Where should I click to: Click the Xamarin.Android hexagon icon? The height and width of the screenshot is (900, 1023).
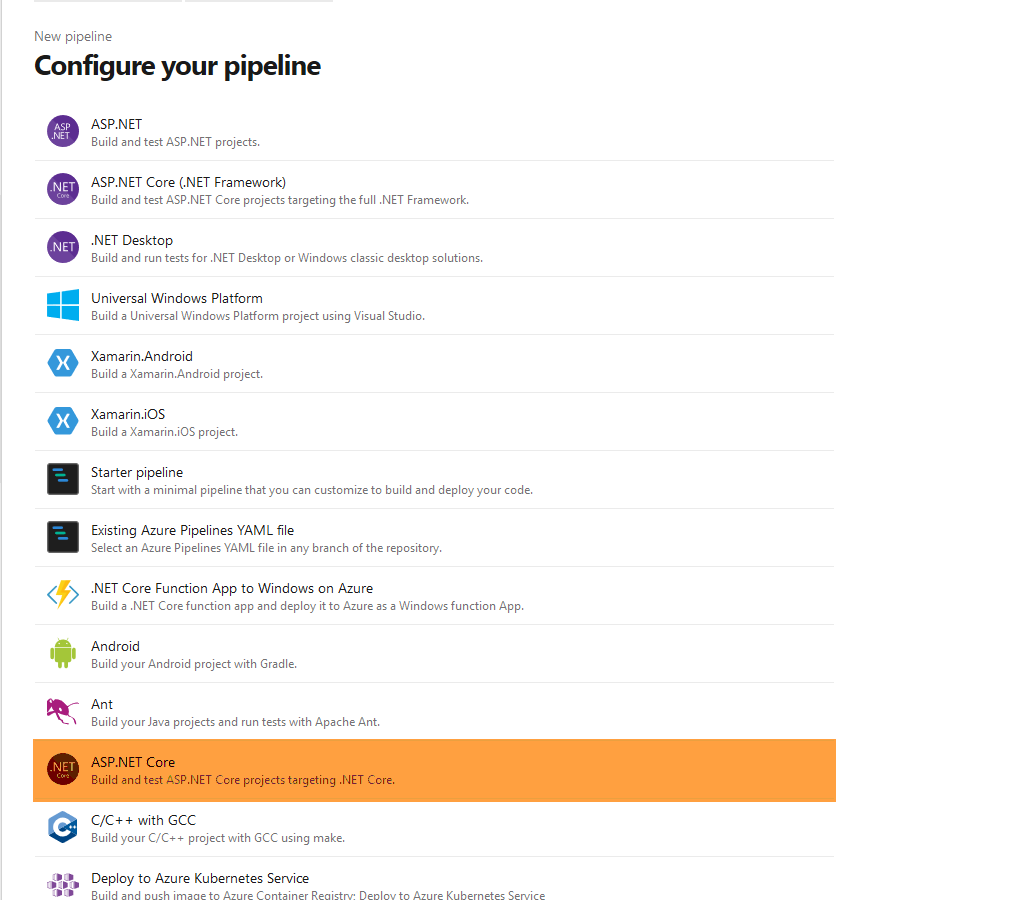(63, 363)
